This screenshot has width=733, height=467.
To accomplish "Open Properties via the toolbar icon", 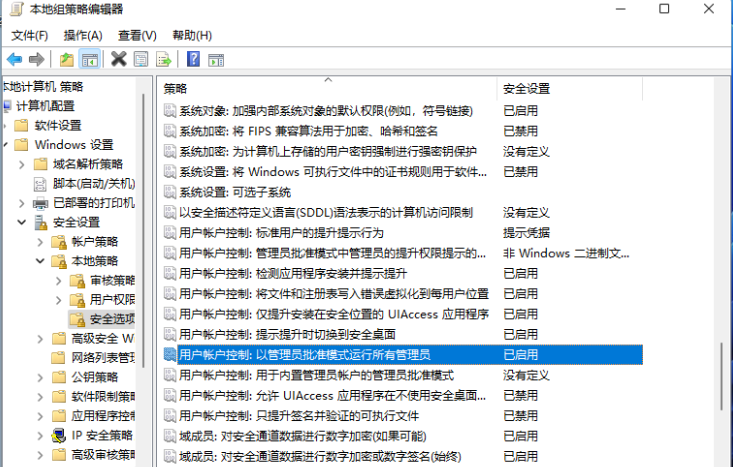I will 141,59.
